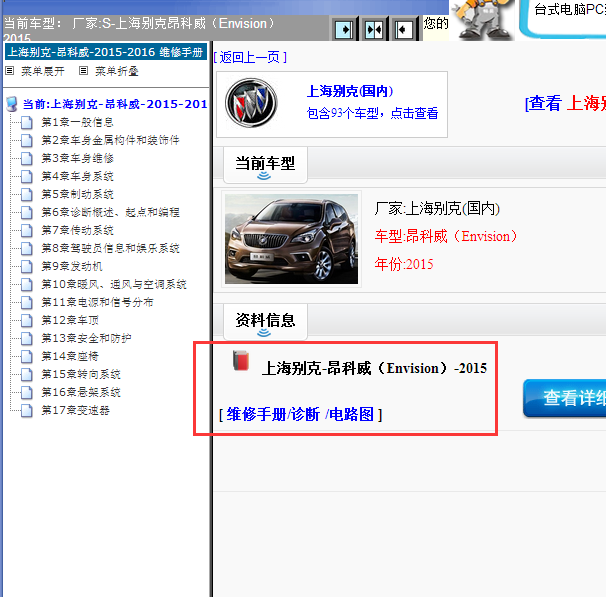Open 第16章悬架系统 chapter
The width and height of the screenshot is (606, 597).
[81, 392]
